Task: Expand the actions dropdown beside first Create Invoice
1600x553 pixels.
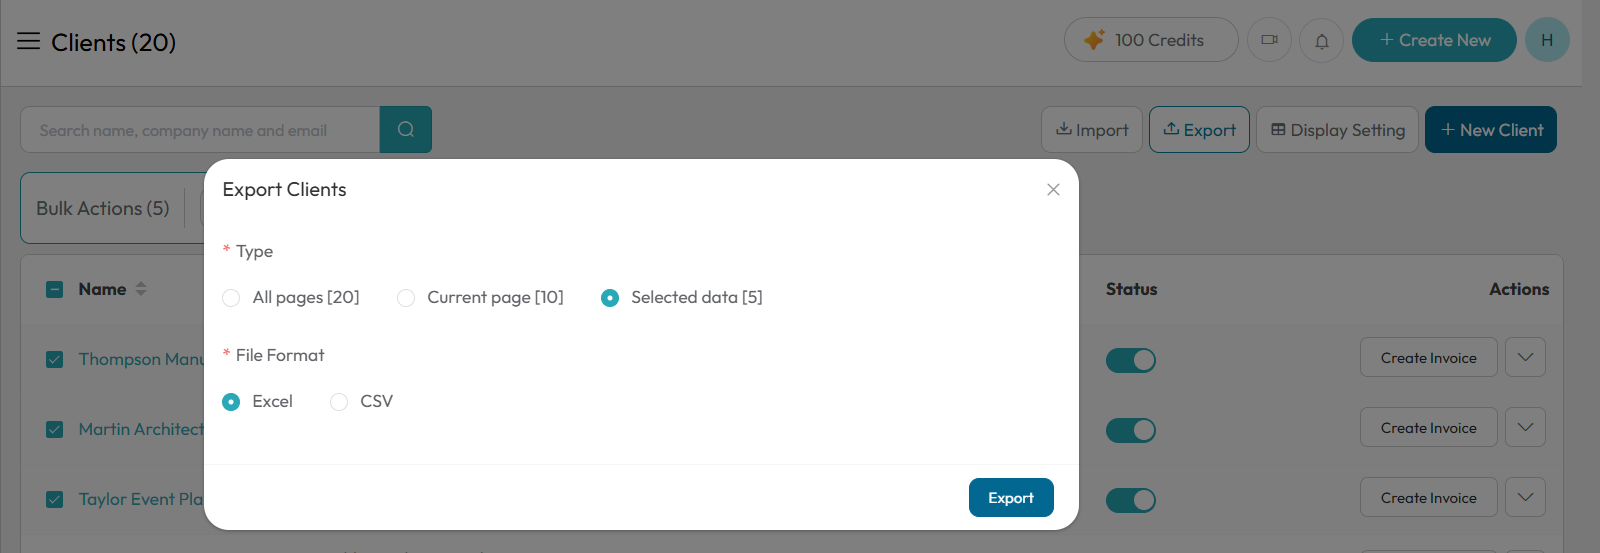Action: [1526, 357]
